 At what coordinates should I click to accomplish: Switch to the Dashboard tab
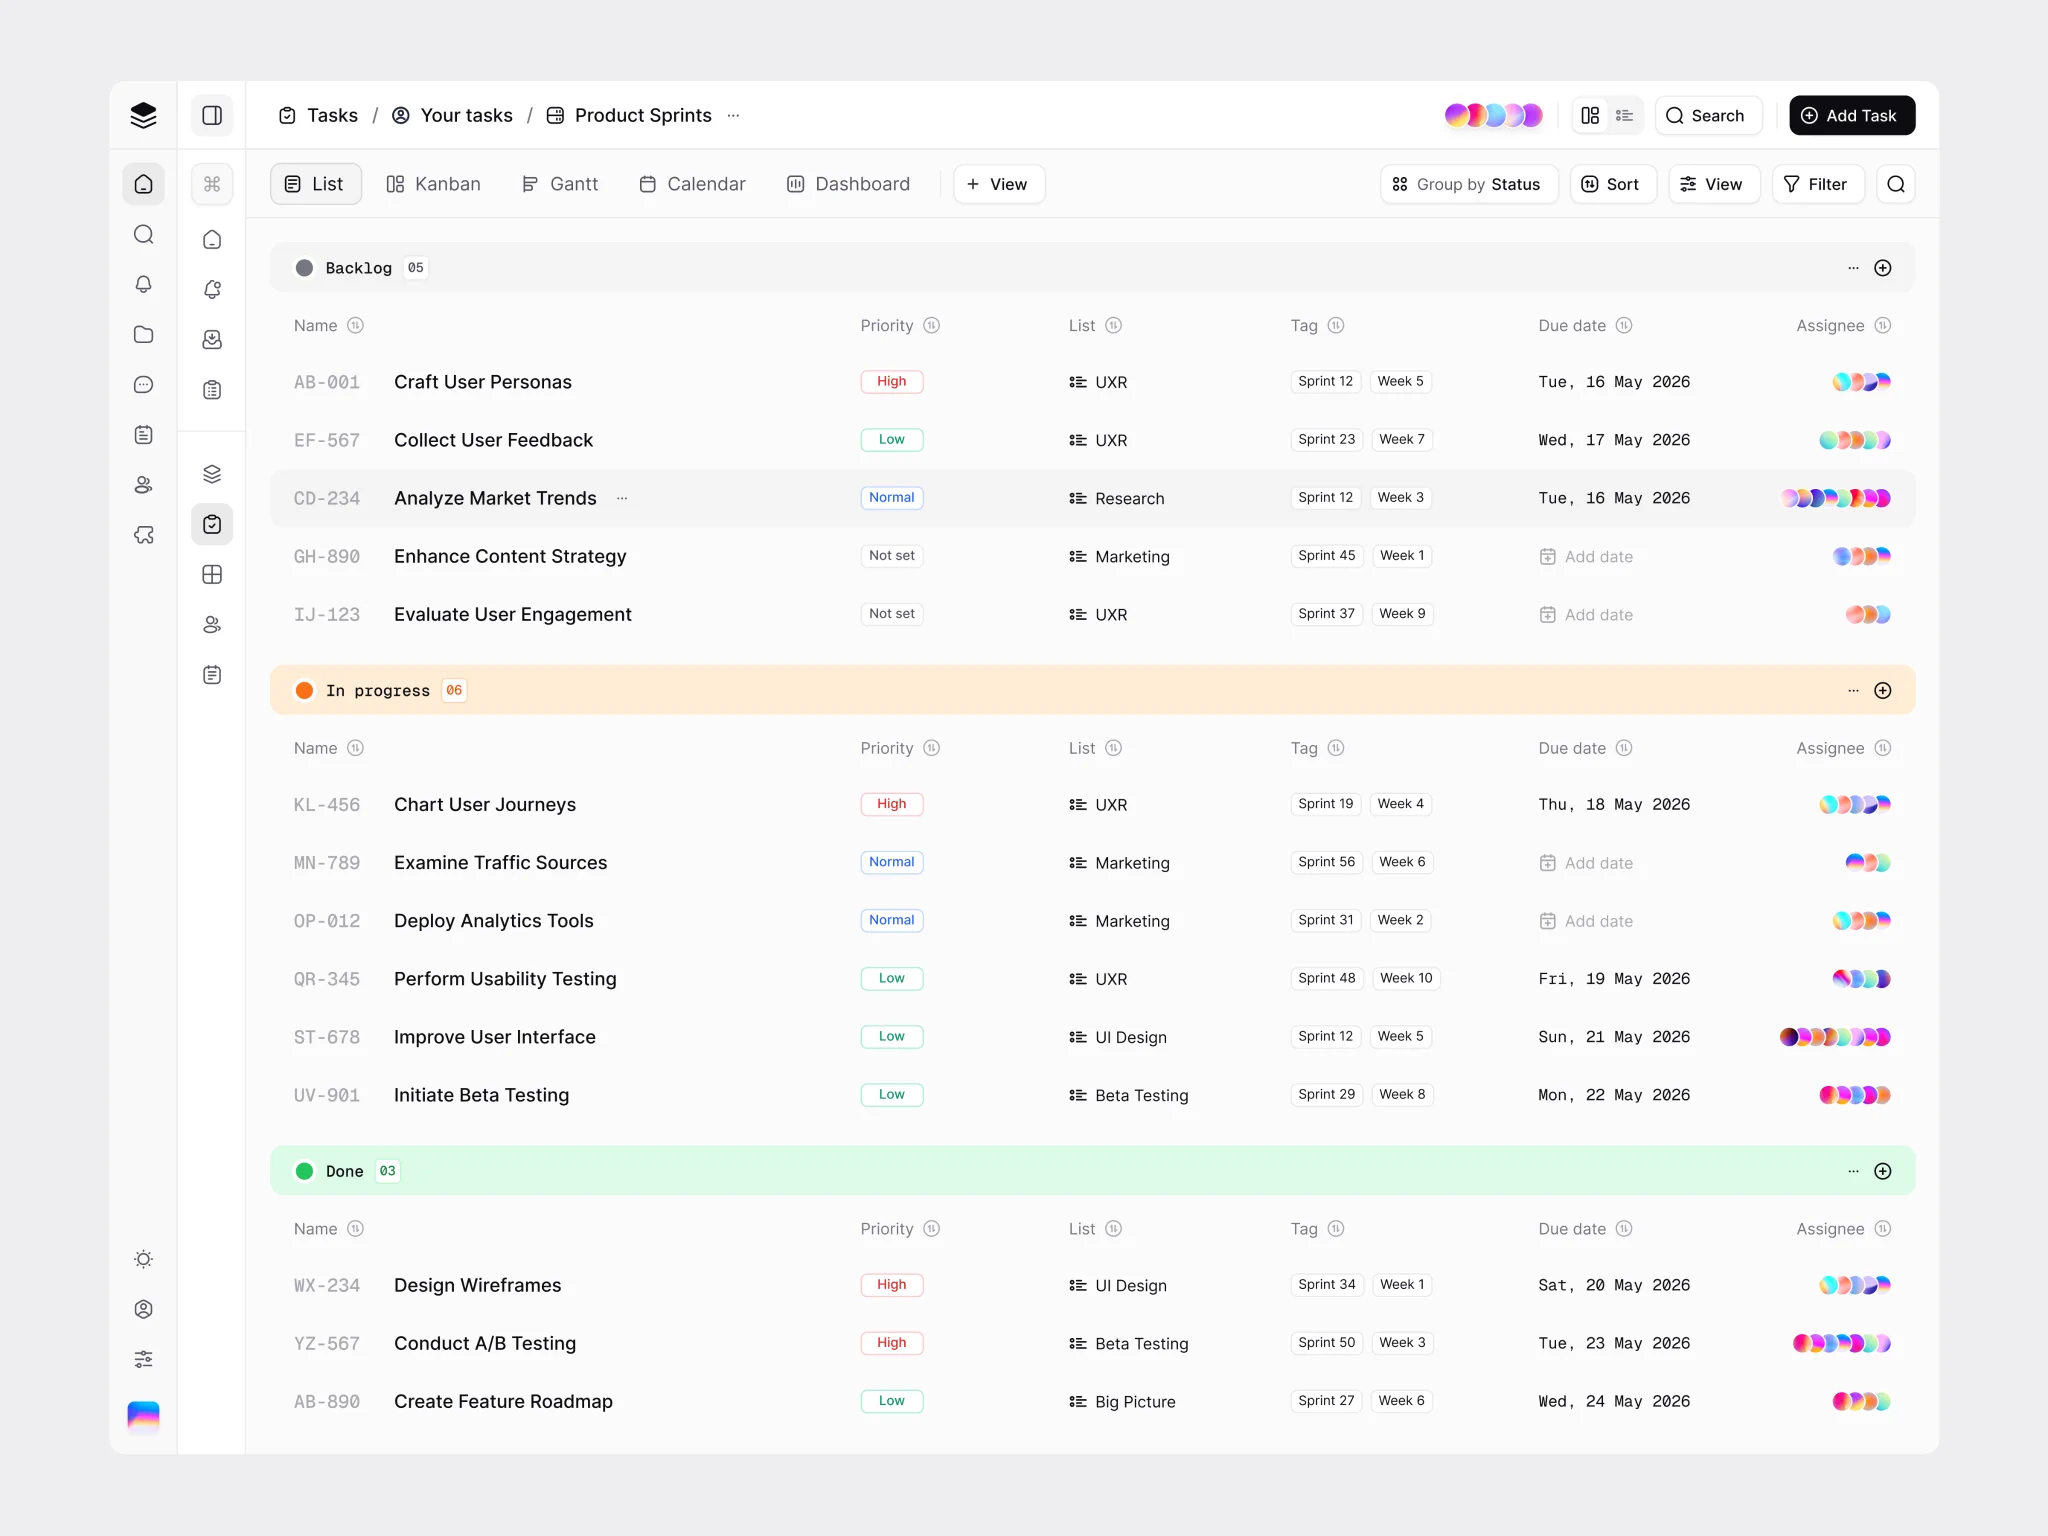click(x=849, y=184)
